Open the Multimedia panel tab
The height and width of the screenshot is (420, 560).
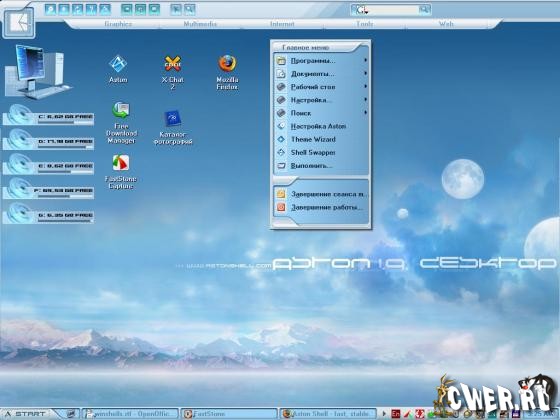200,24
